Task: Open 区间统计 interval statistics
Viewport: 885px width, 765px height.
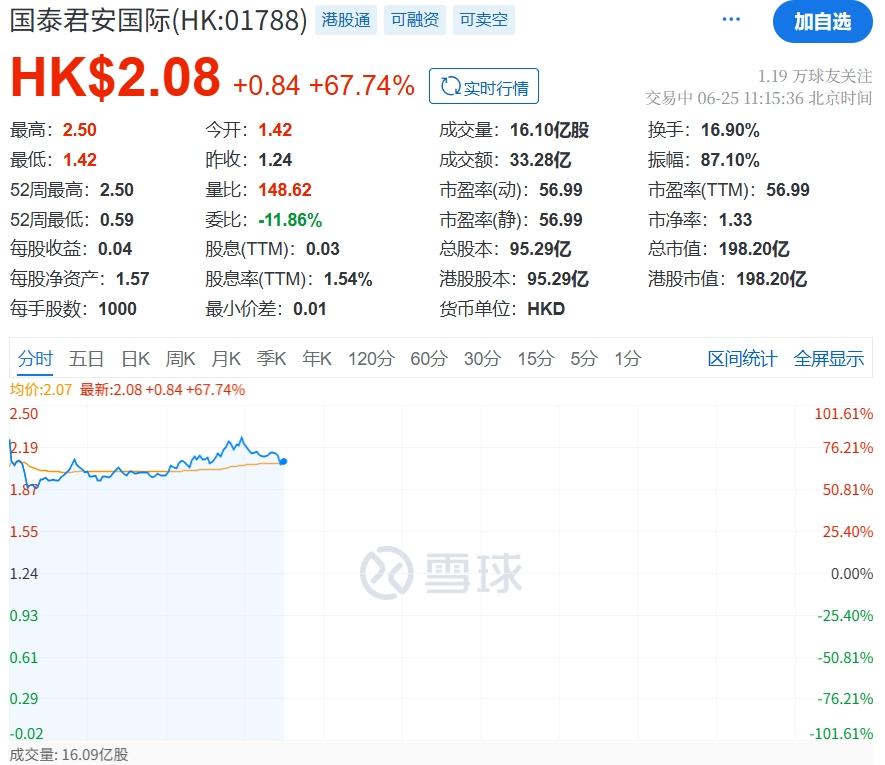Action: point(742,359)
